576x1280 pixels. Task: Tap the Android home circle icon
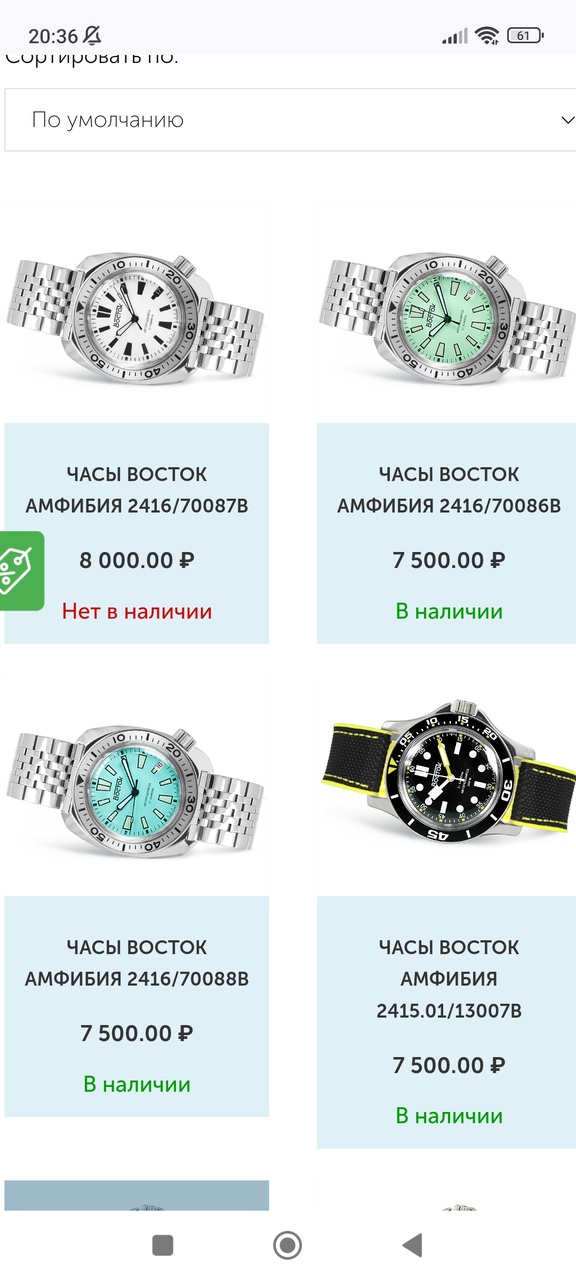tap(287, 1244)
